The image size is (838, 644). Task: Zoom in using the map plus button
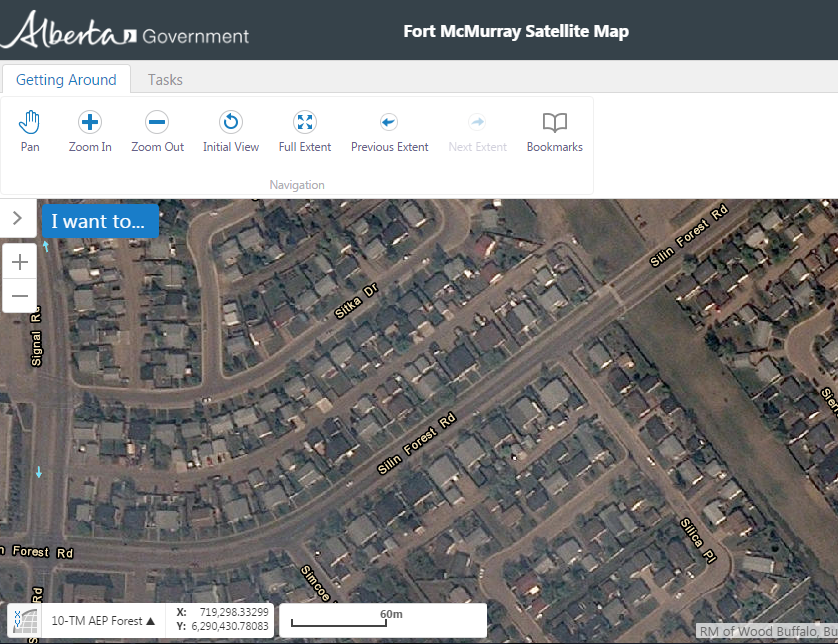pyautogui.click(x=19, y=261)
